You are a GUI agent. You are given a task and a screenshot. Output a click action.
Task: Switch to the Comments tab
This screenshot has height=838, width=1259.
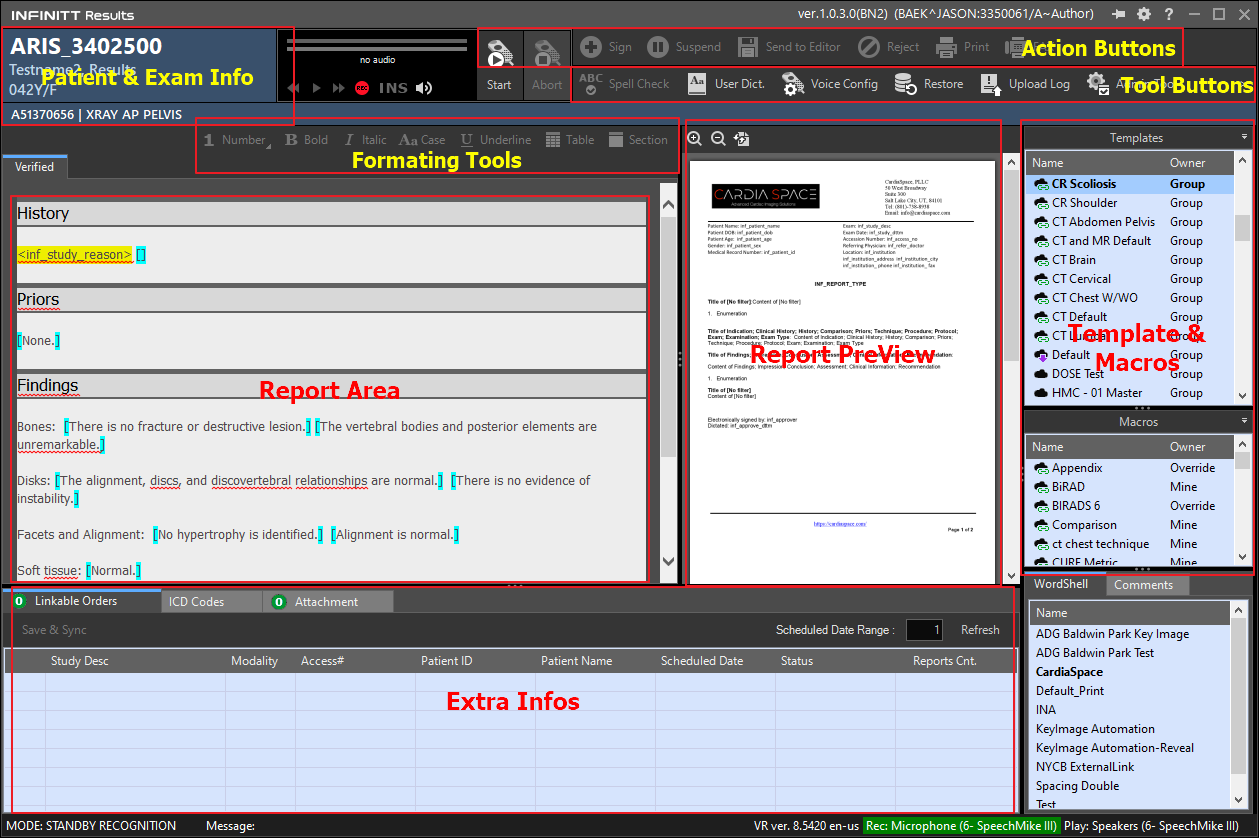[x=1143, y=585]
